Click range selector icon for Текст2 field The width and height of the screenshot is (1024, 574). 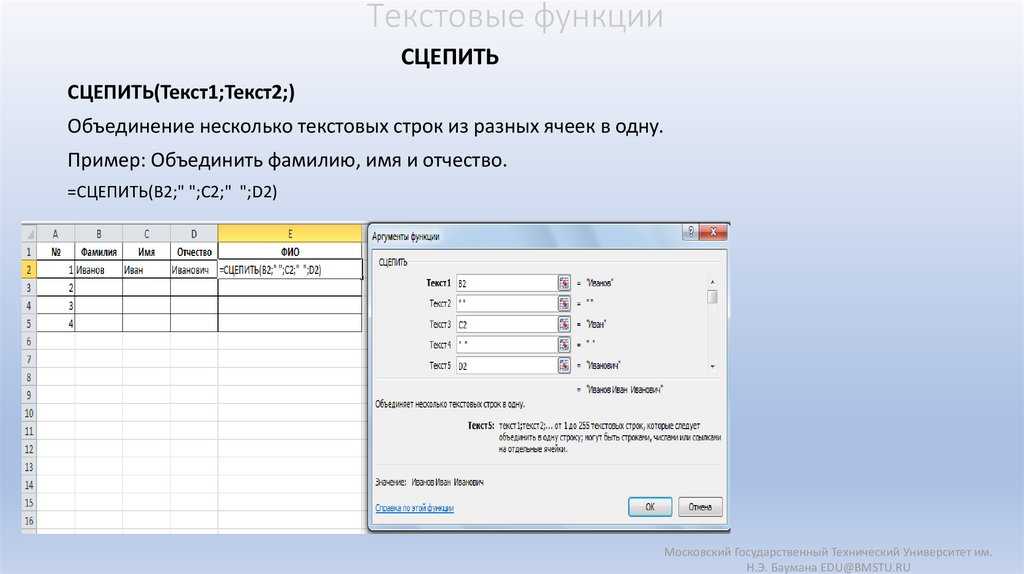[x=564, y=304]
